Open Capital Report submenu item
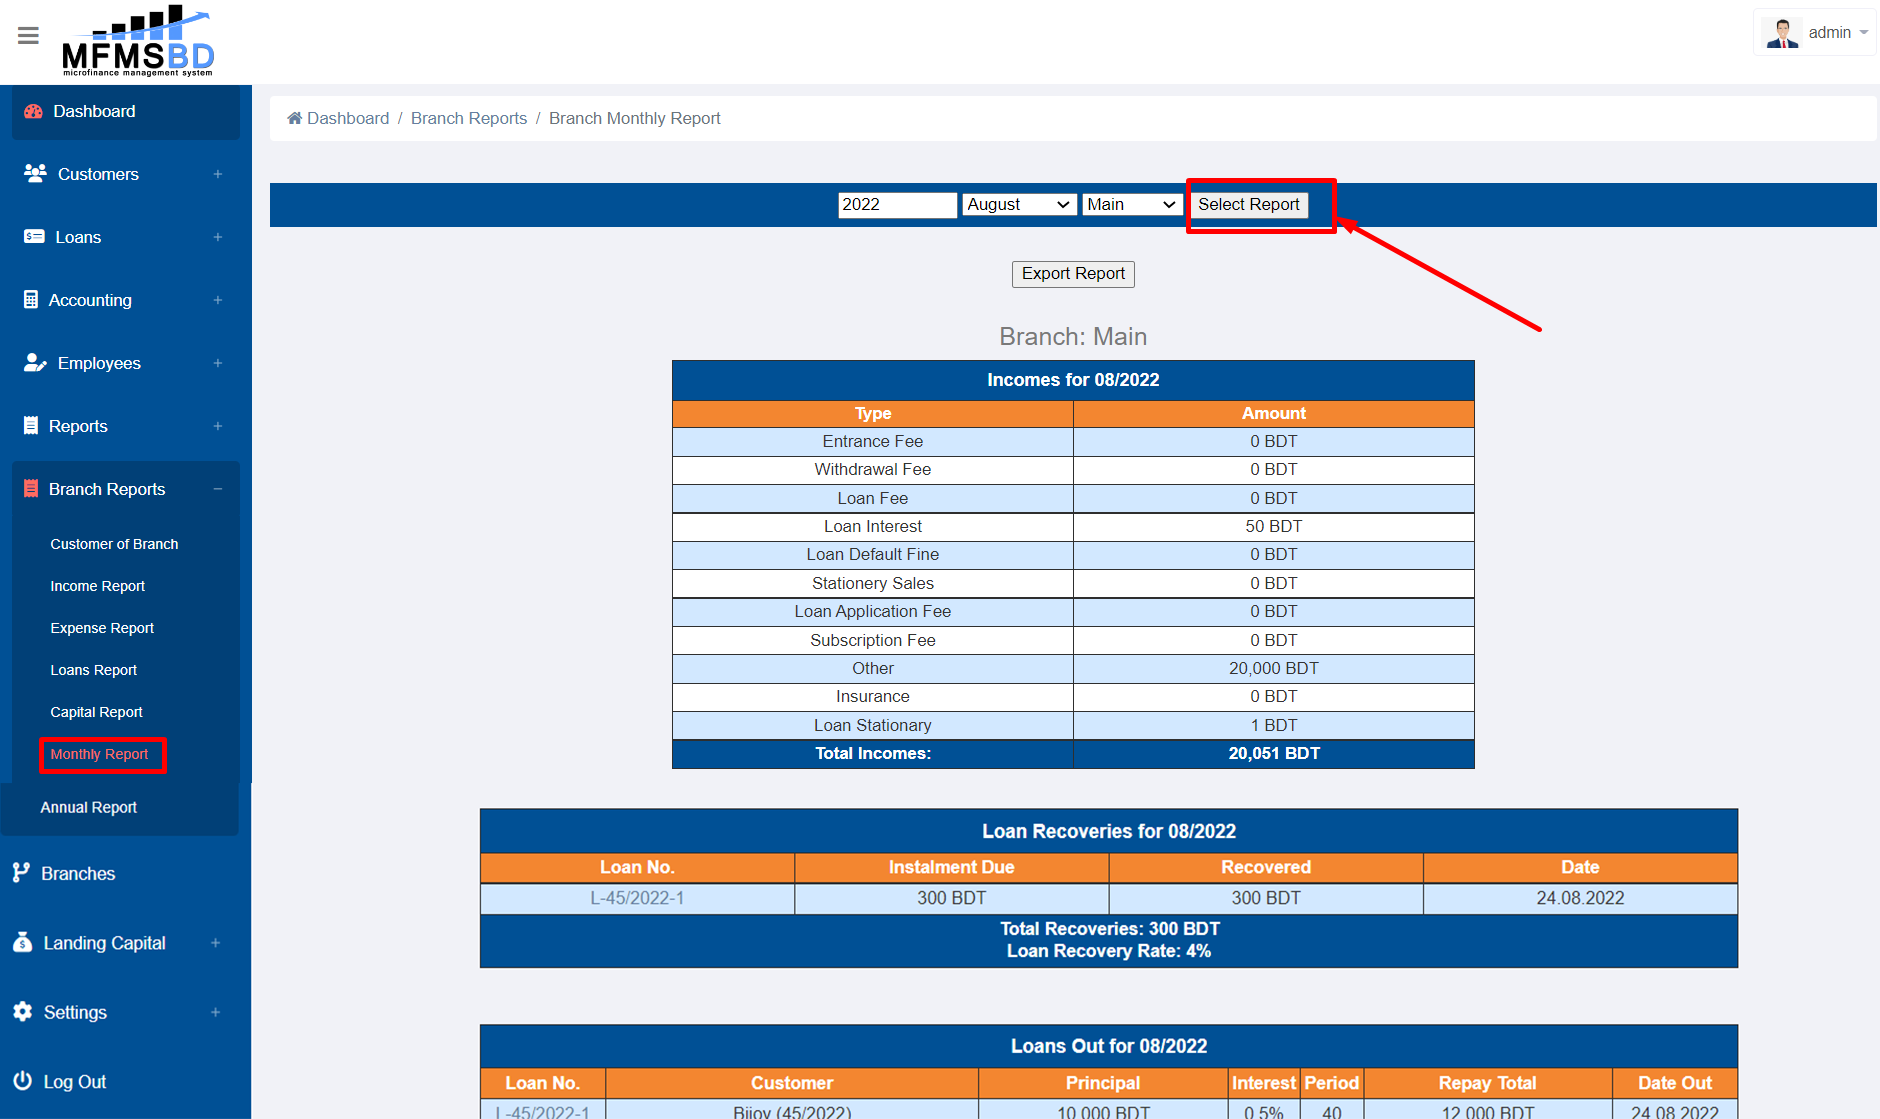Screen dimensions: 1880x1119 [x=97, y=712]
